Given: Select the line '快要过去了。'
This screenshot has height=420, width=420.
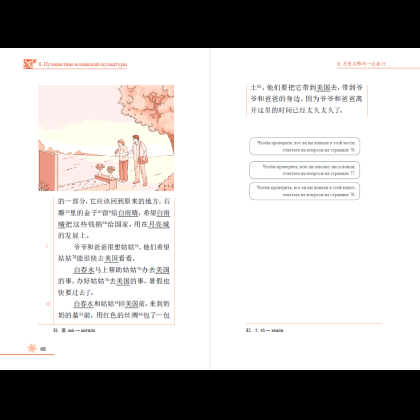Looking at the screenshot, I should click(x=76, y=293).
